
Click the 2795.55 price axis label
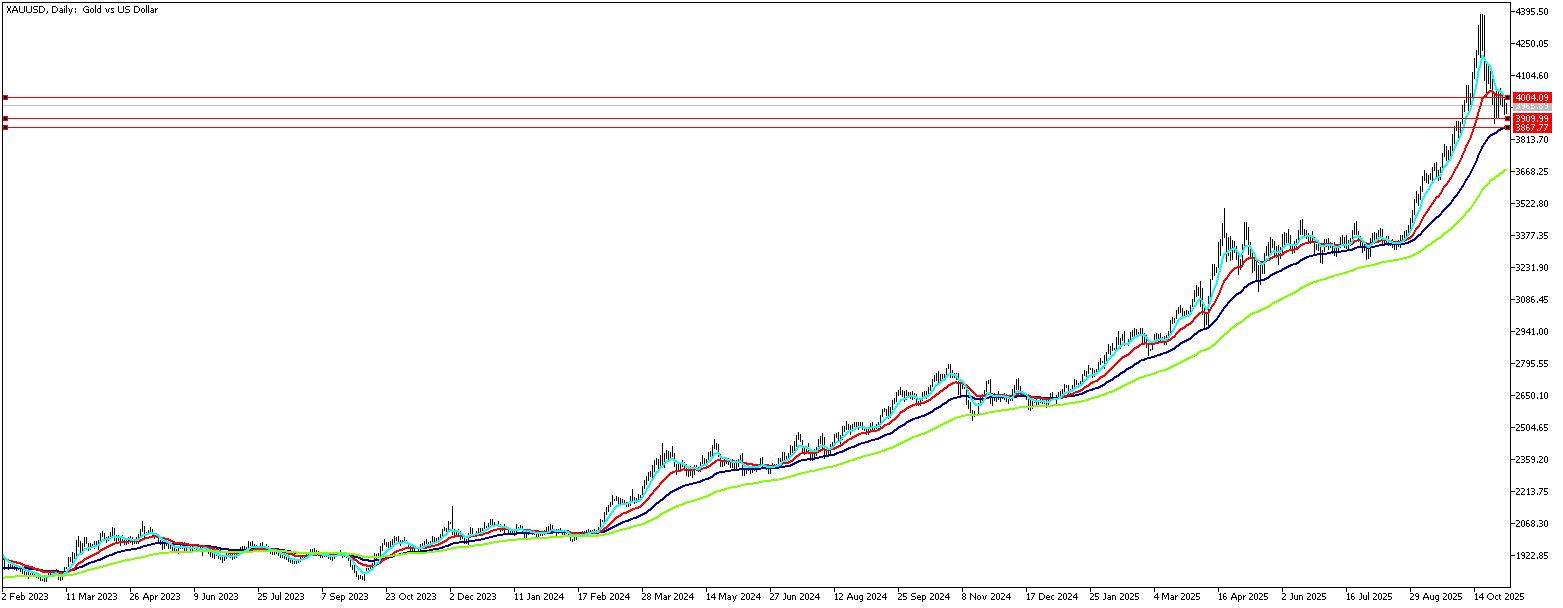pos(1533,364)
